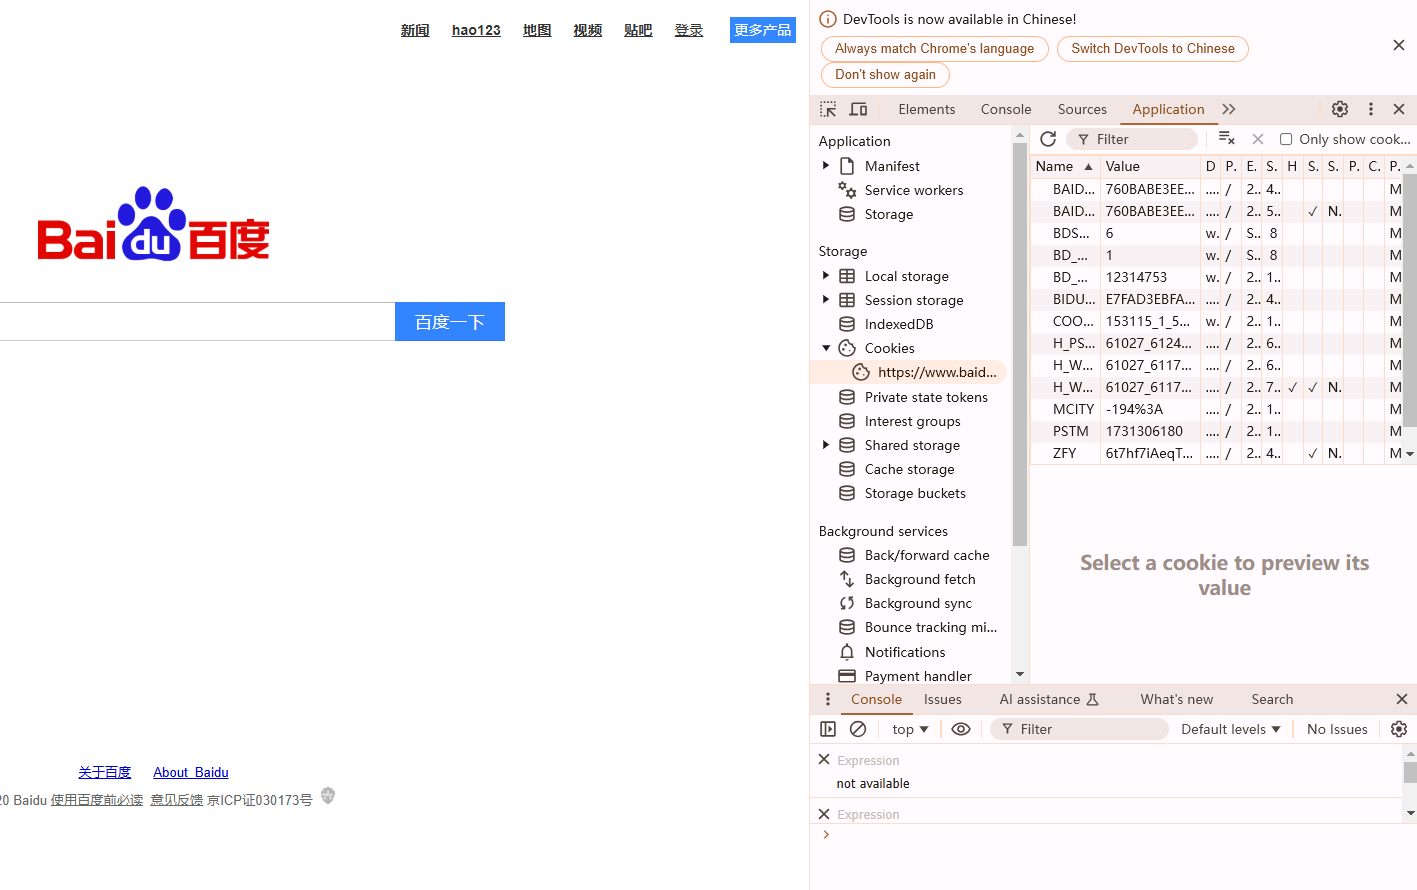Open hao123 link on Baidu
This screenshot has width=1417, height=890.
point(476,30)
